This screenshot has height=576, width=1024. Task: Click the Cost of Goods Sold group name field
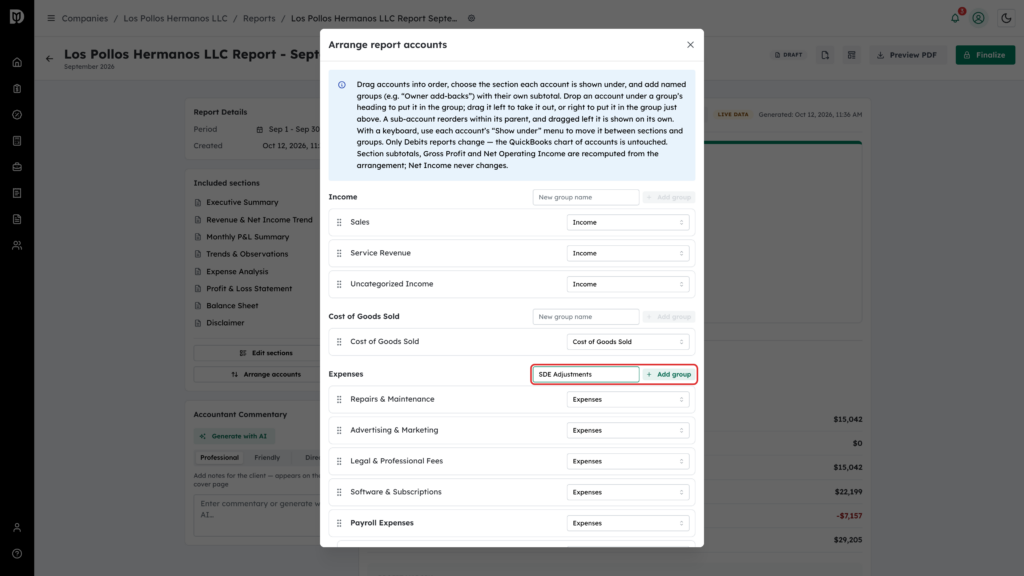(586, 317)
